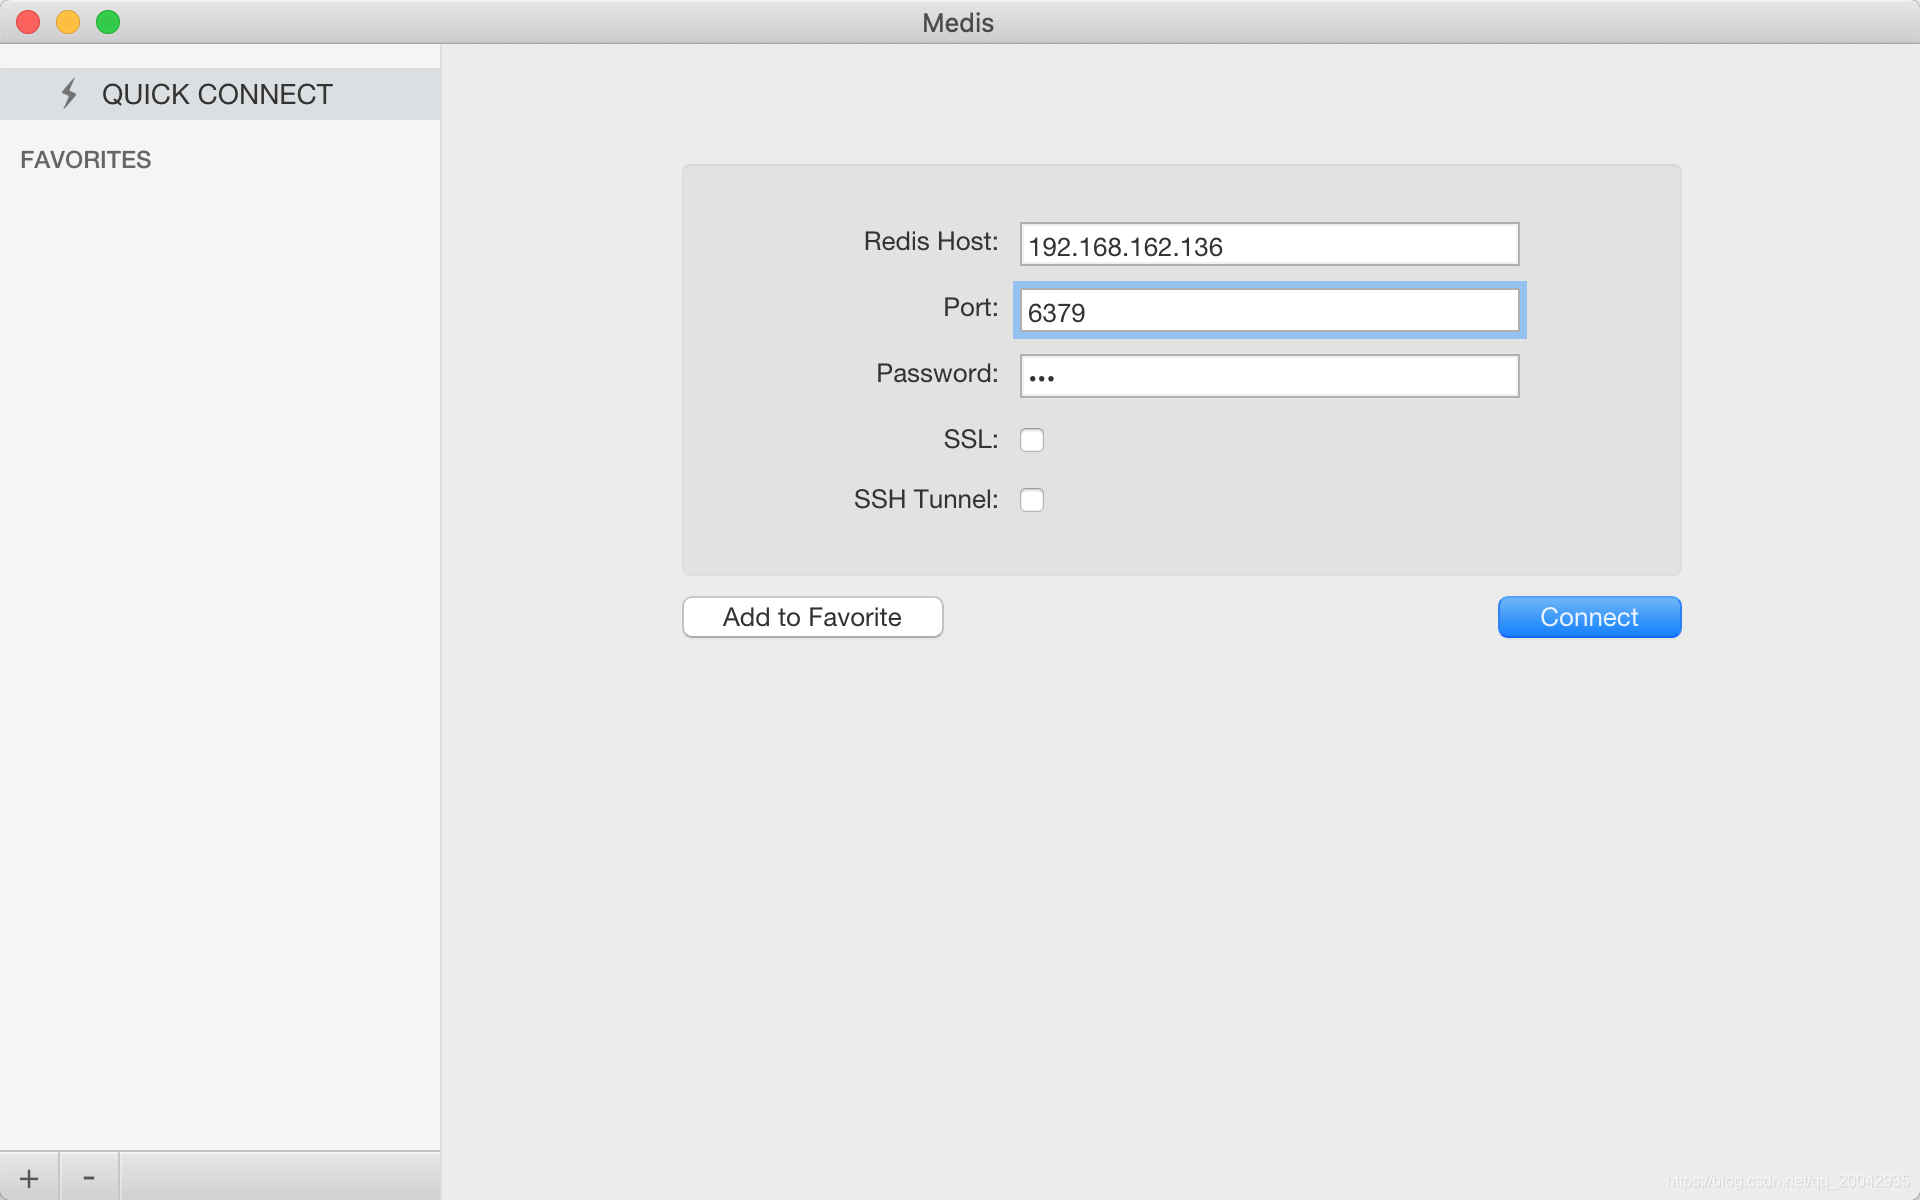Image resolution: width=1920 pixels, height=1200 pixels.
Task: Click the Password label
Action: click(x=937, y=373)
